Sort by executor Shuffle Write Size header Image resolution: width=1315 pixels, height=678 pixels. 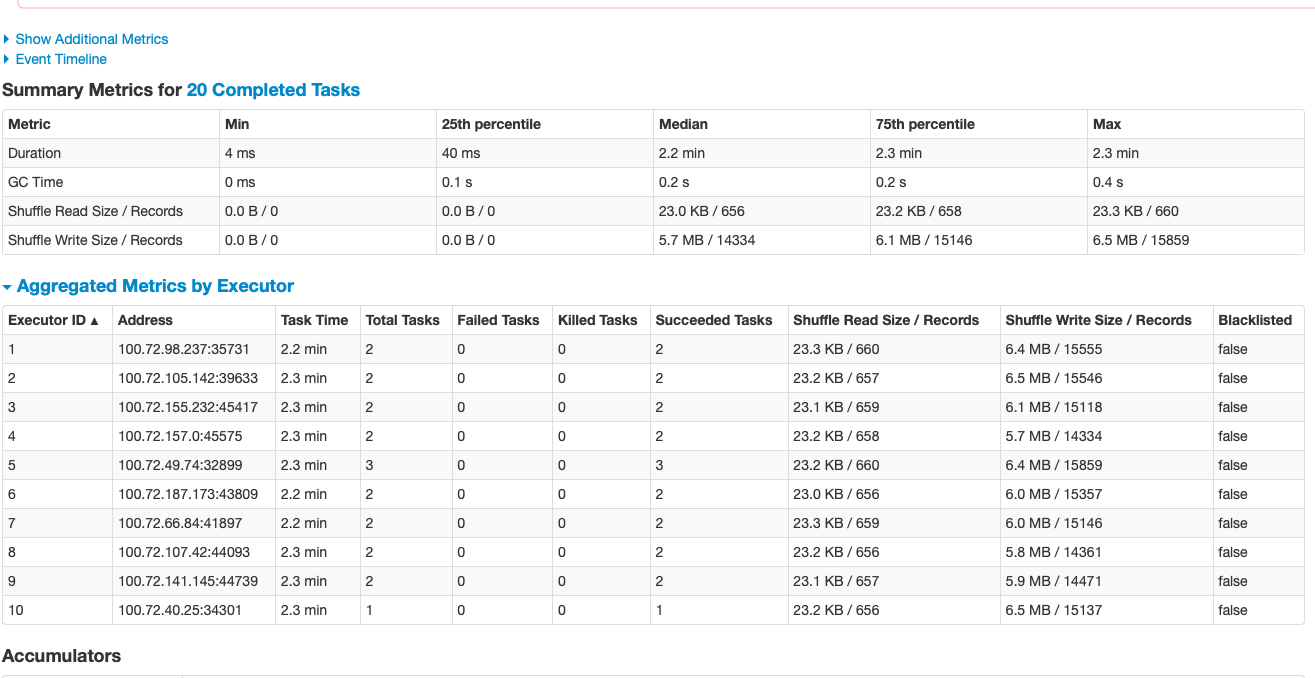click(x=1098, y=320)
